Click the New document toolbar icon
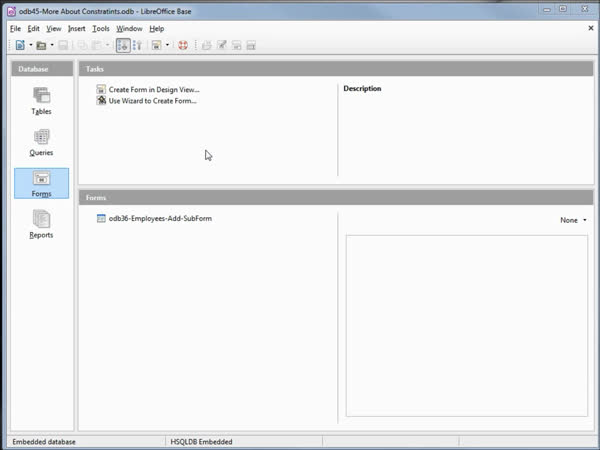 pyautogui.click(x=20, y=45)
